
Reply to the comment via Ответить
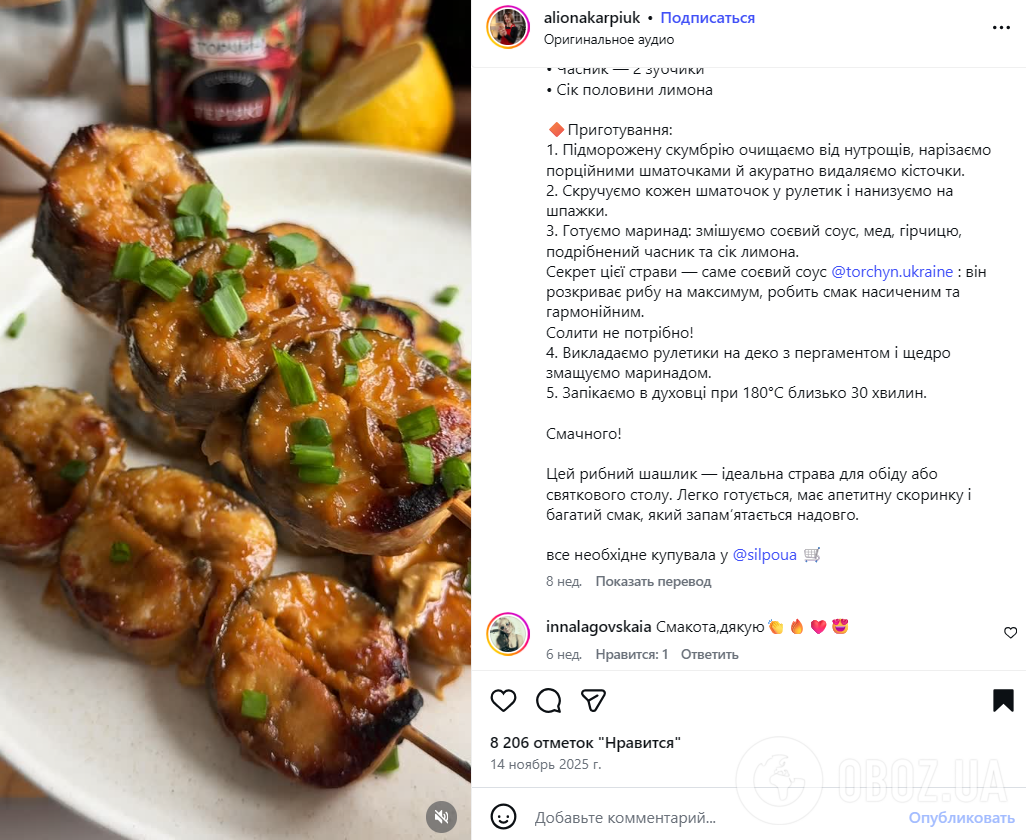point(709,654)
